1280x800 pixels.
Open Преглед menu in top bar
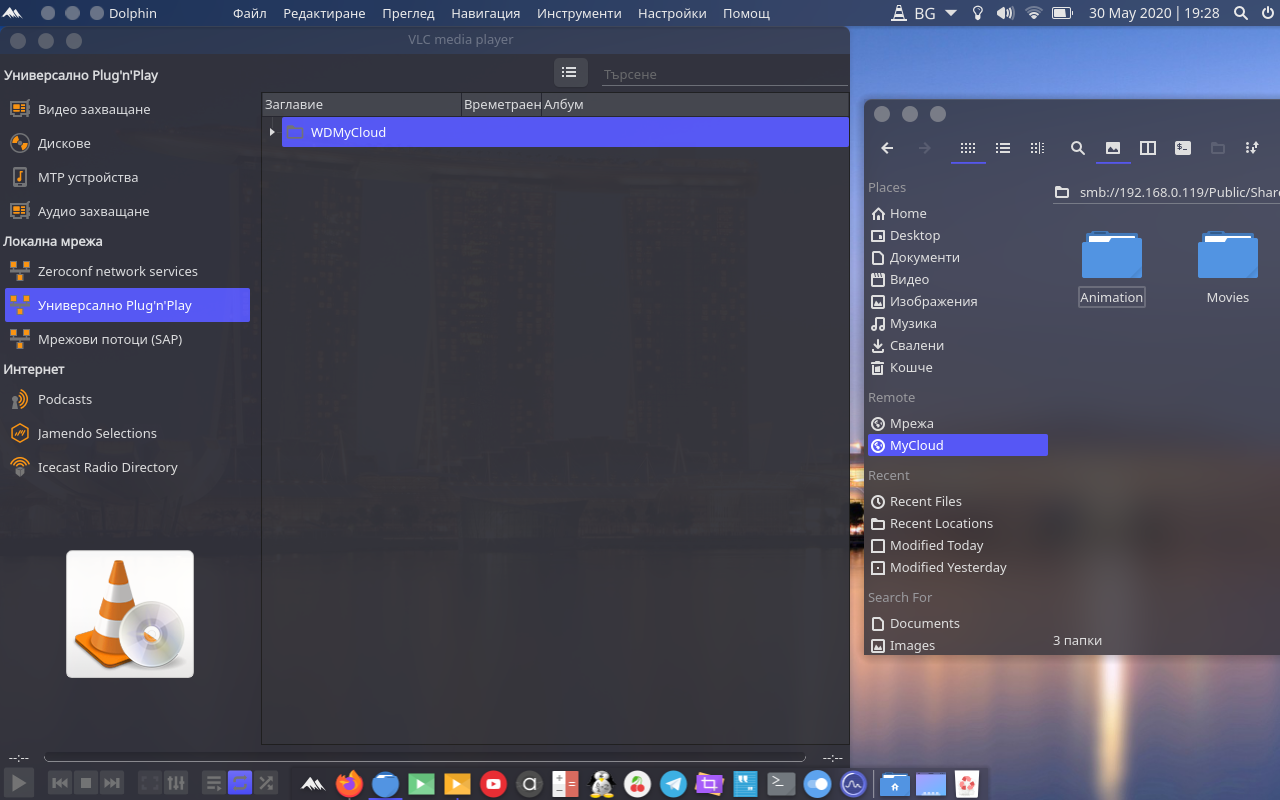tap(408, 13)
